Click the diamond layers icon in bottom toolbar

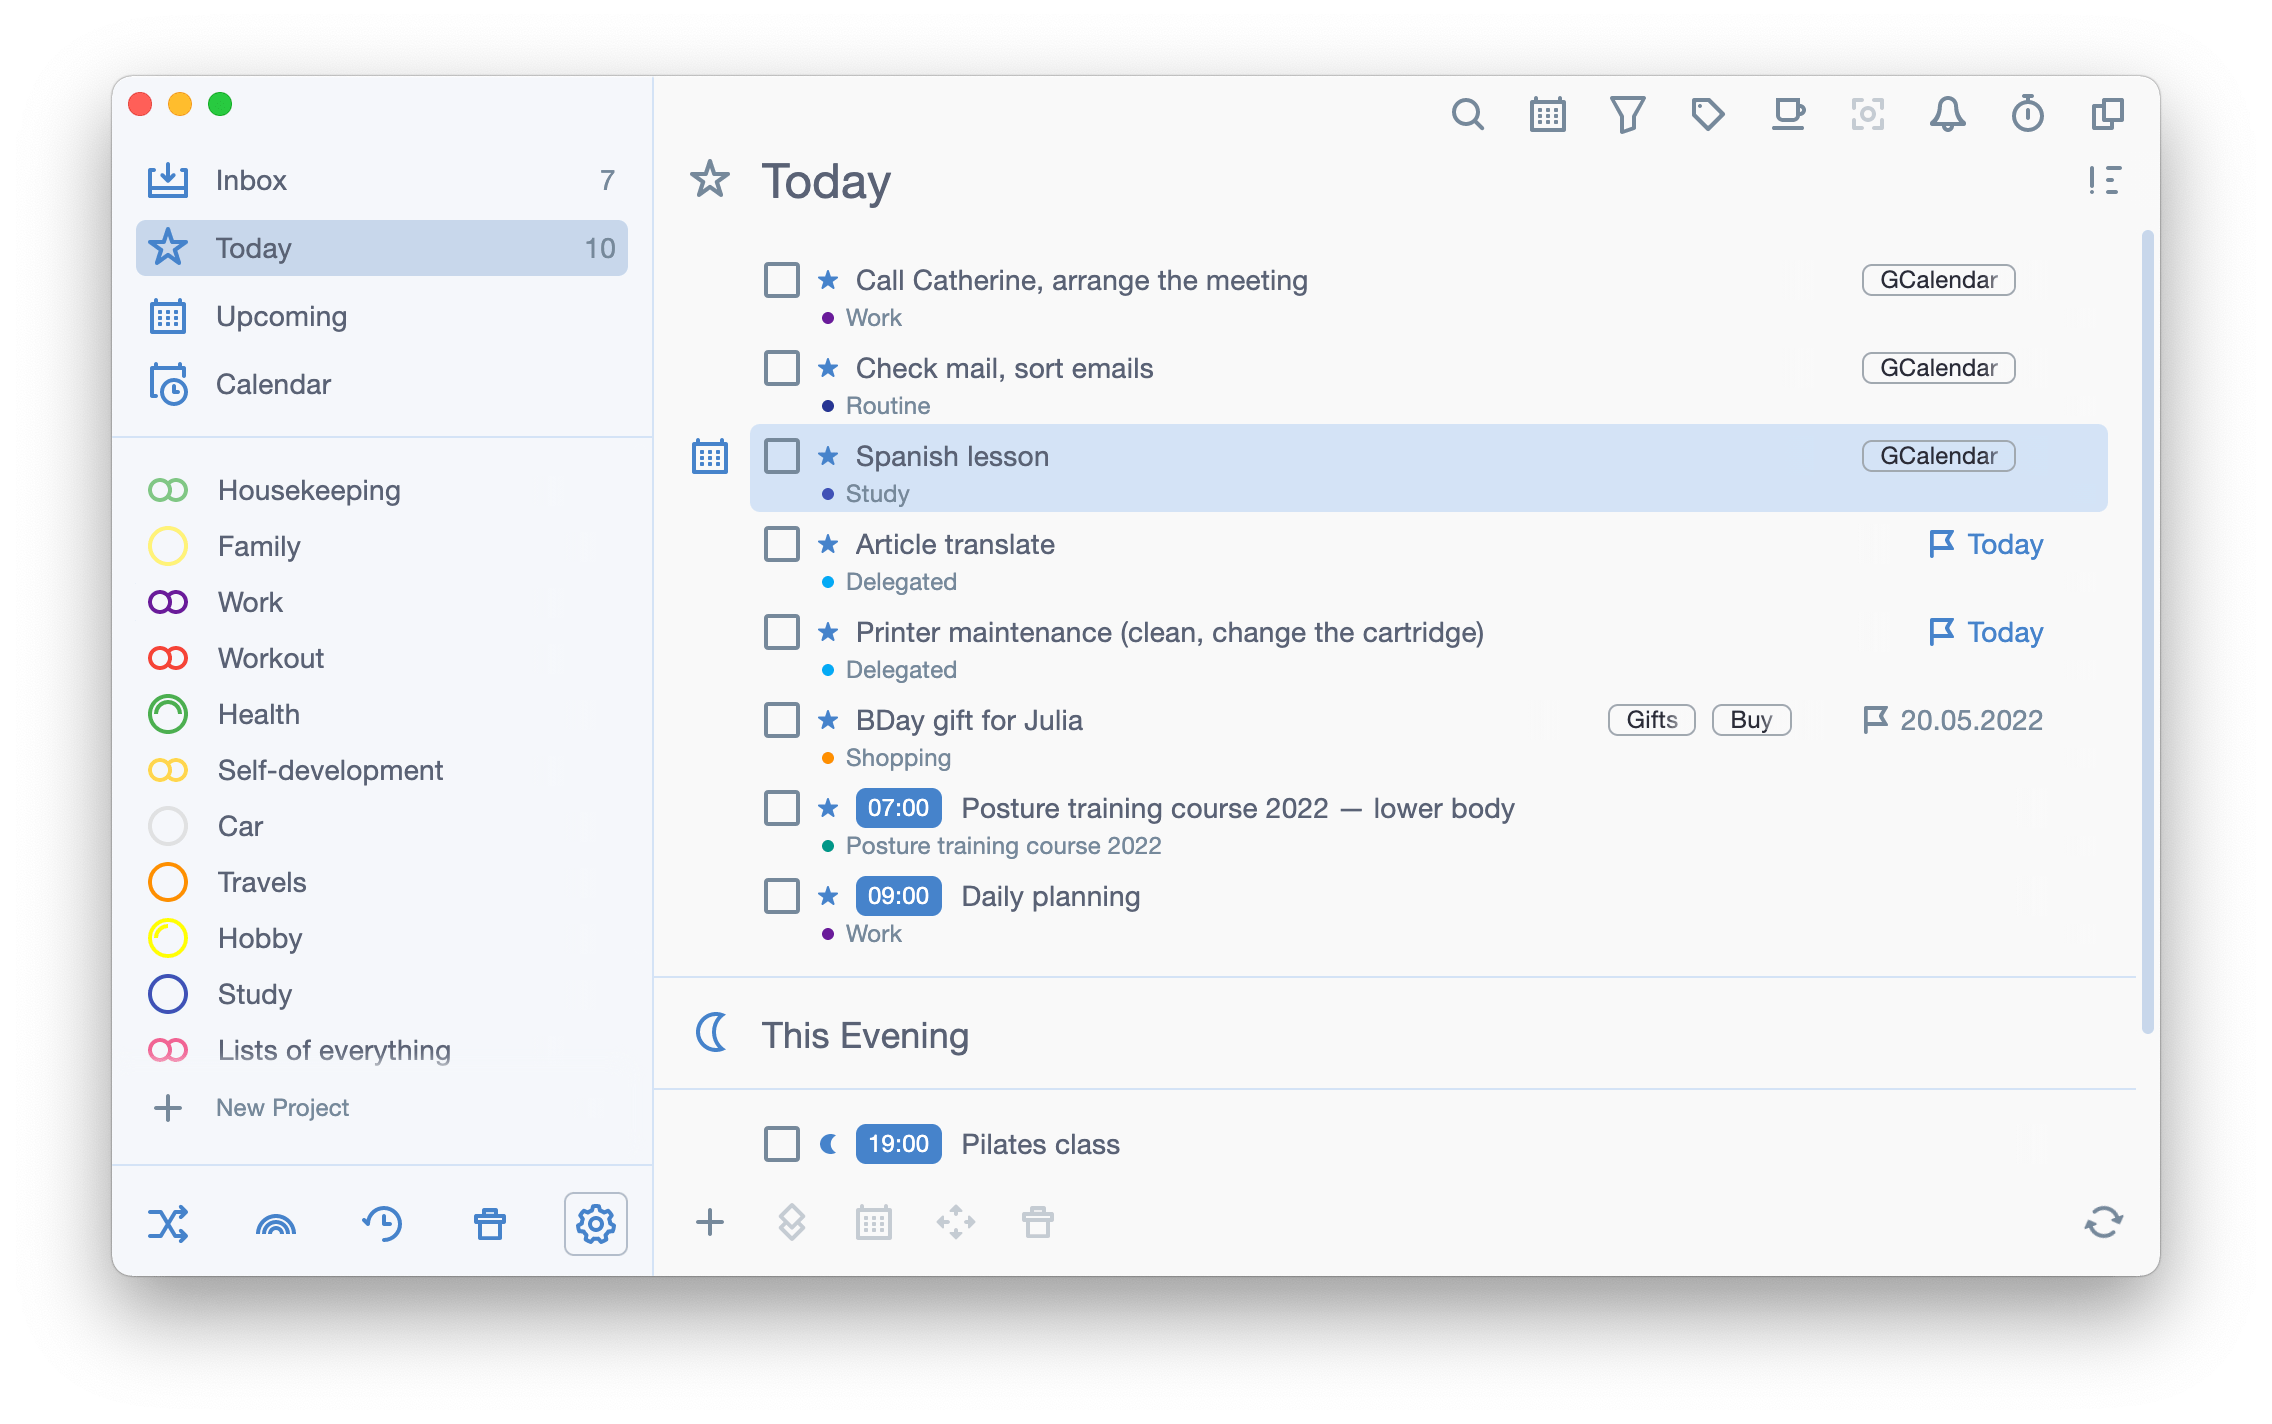(x=791, y=1222)
